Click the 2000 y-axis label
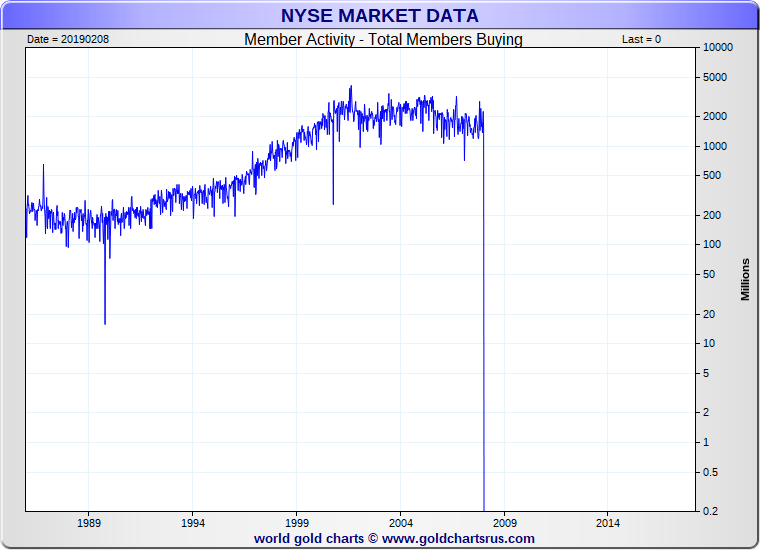Screen dimensions: 760x550 pos(715,116)
